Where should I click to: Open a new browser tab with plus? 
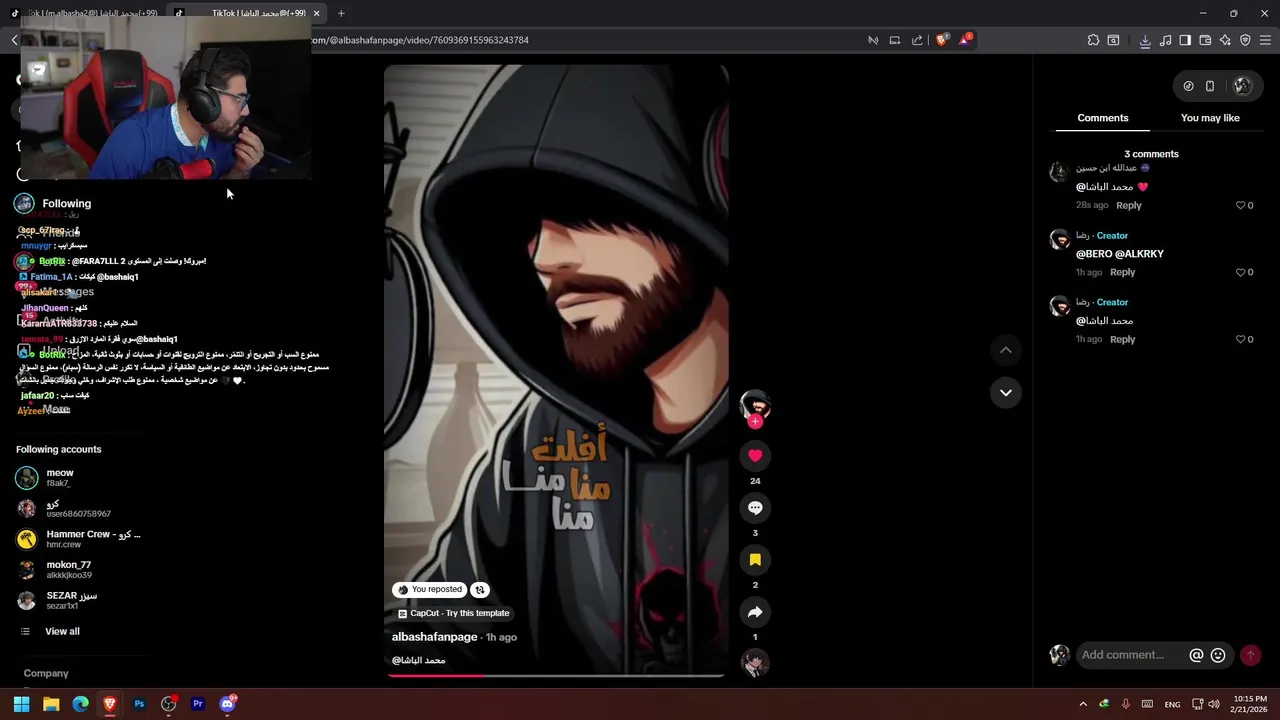(x=341, y=13)
